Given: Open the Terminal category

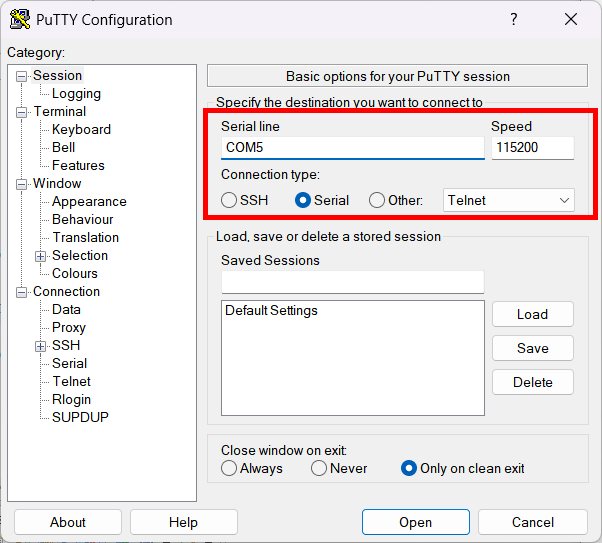Looking at the screenshot, I should point(60,112).
